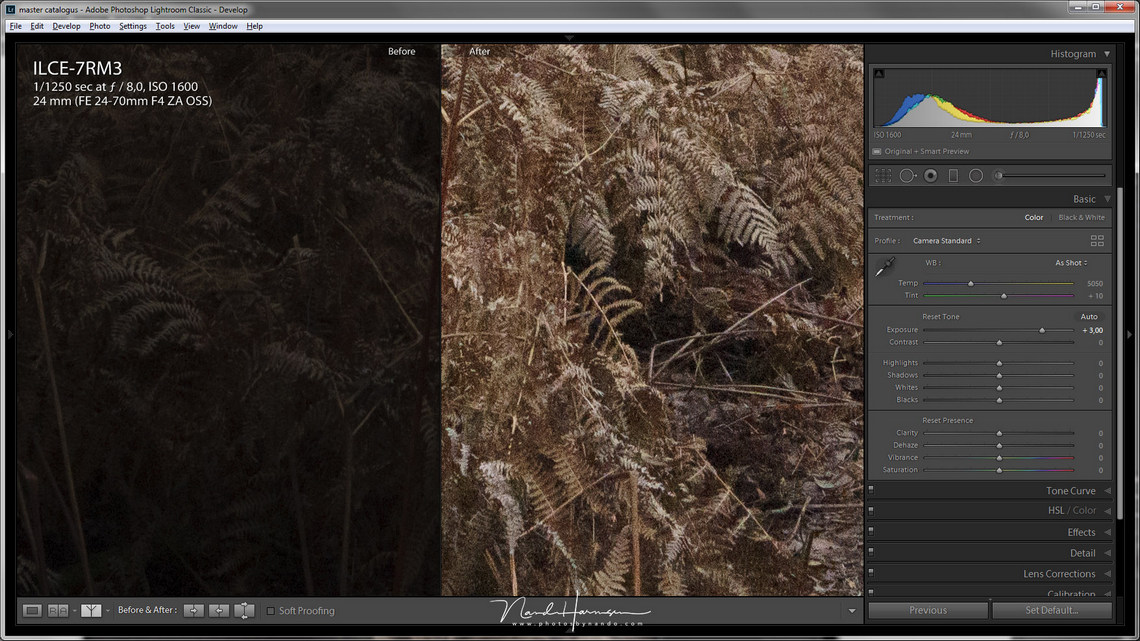
Task: Click the Lightroom app icon in title bar
Action: pyautogui.click(x=10, y=9)
